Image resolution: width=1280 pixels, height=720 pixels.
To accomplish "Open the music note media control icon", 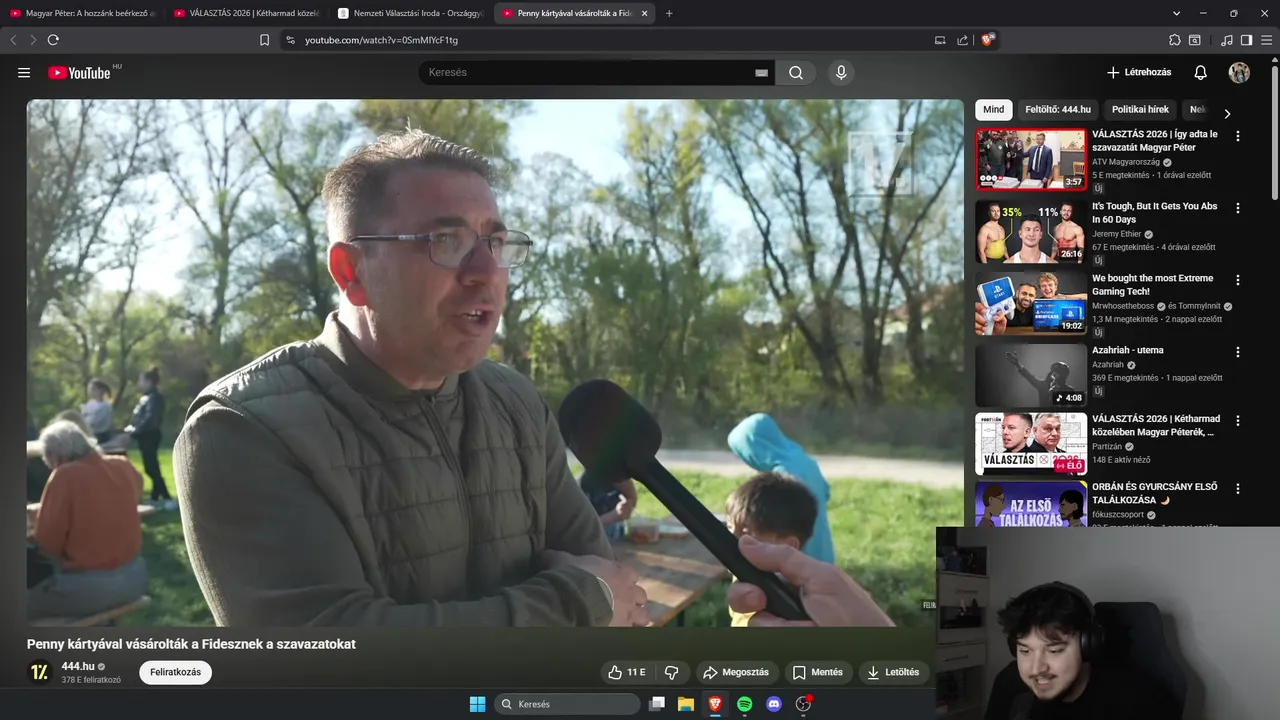I will pyautogui.click(x=1227, y=40).
